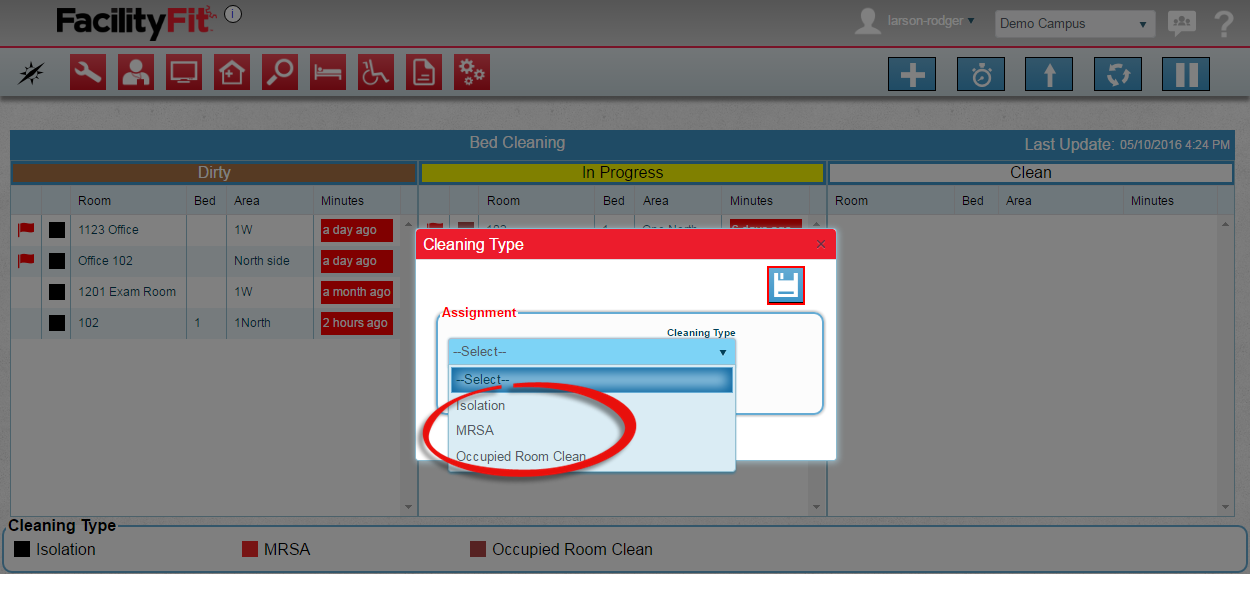The height and width of the screenshot is (597, 1250).
Task: Choose Isolation from the dropdown list
Action: [481, 406]
